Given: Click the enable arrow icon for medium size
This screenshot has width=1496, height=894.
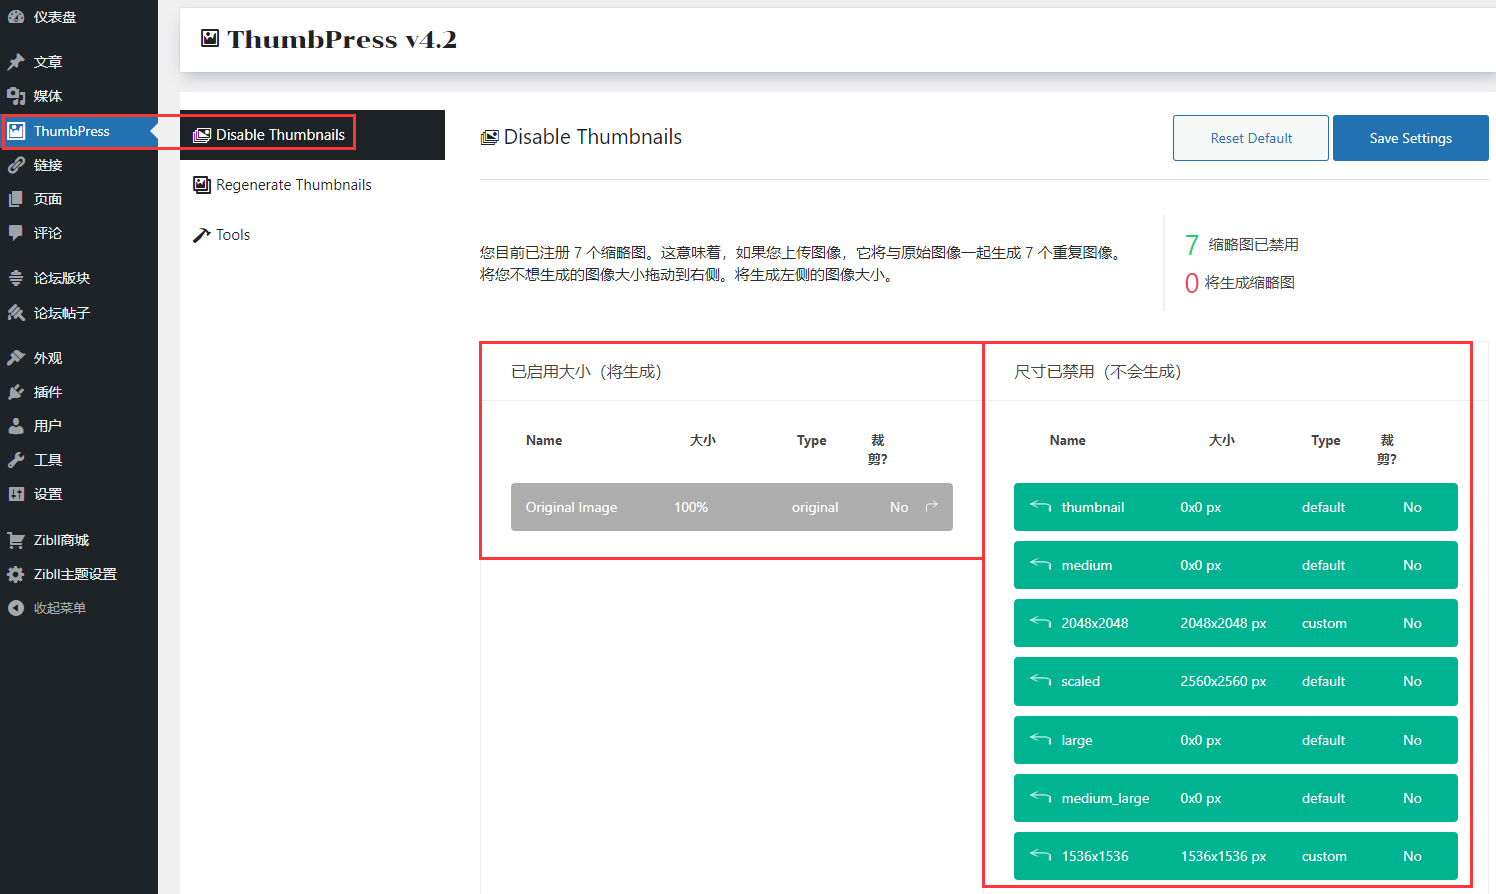Looking at the screenshot, I should (1040, 564).
